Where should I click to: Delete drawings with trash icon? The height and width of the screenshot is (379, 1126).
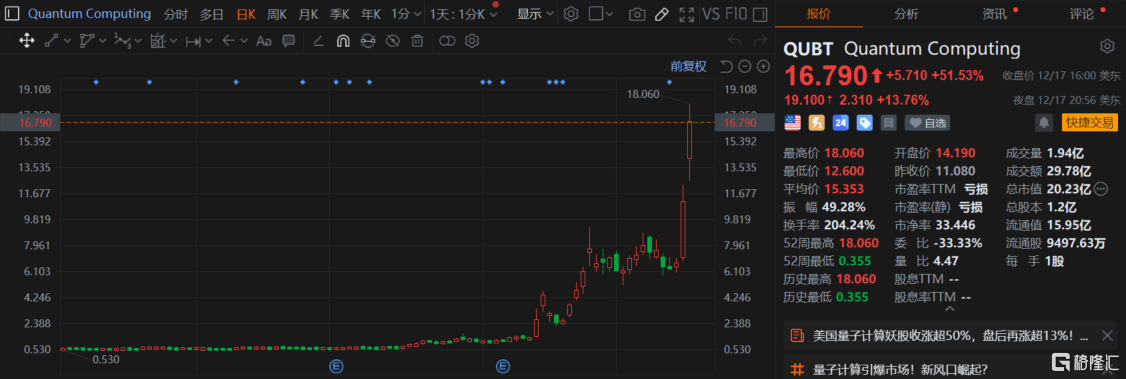pyautogui.click(x=417, y=41)
